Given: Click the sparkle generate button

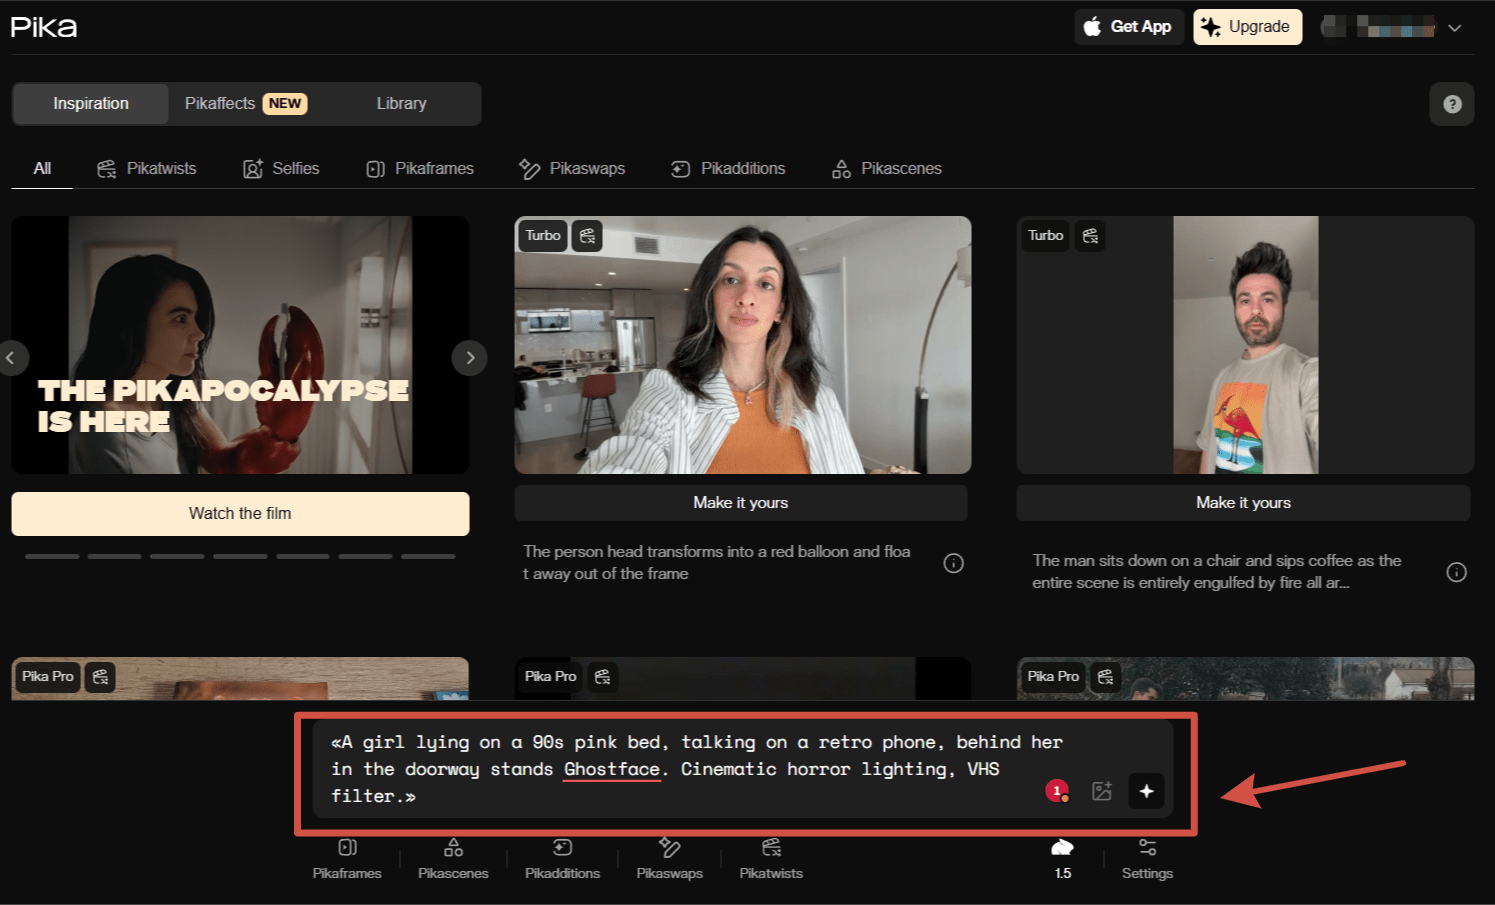Looking at the screenshot, I should pyautogui.click(x=1146, y=791).
